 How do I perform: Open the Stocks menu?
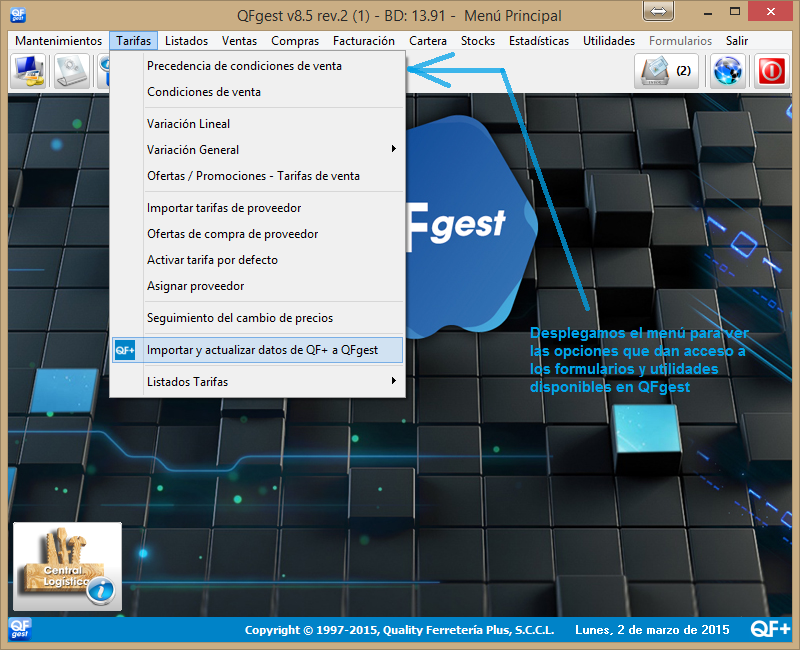(478, 41)
